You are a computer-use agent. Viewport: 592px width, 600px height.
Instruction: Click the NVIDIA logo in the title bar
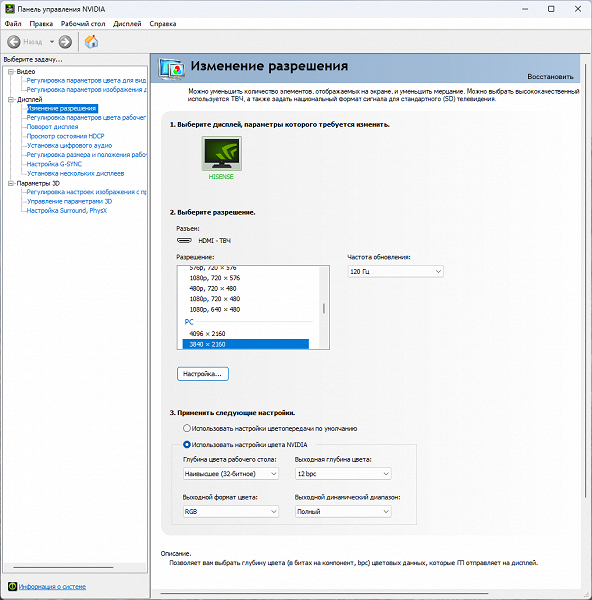[10, 9]
